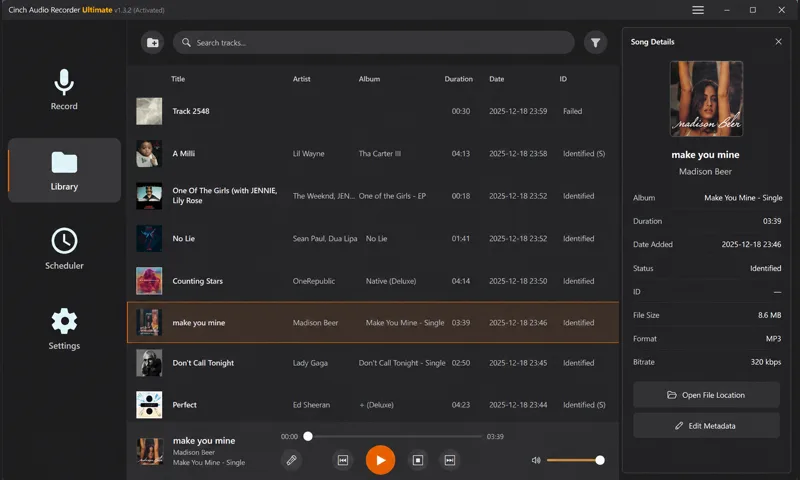Screen dimensions: 800x480
Task: Select the make you mine row in list
Action: click(x=373, y=322)
